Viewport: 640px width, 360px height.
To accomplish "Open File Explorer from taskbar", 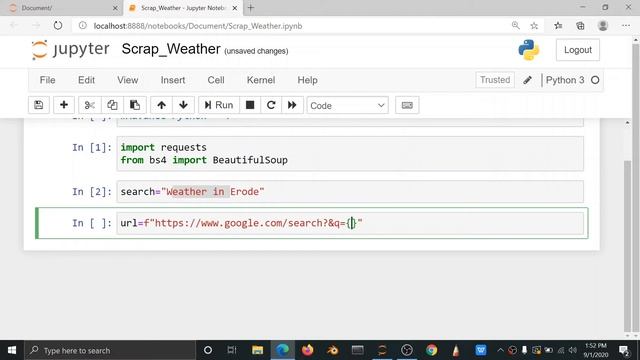I will click(x=257, y=350).
